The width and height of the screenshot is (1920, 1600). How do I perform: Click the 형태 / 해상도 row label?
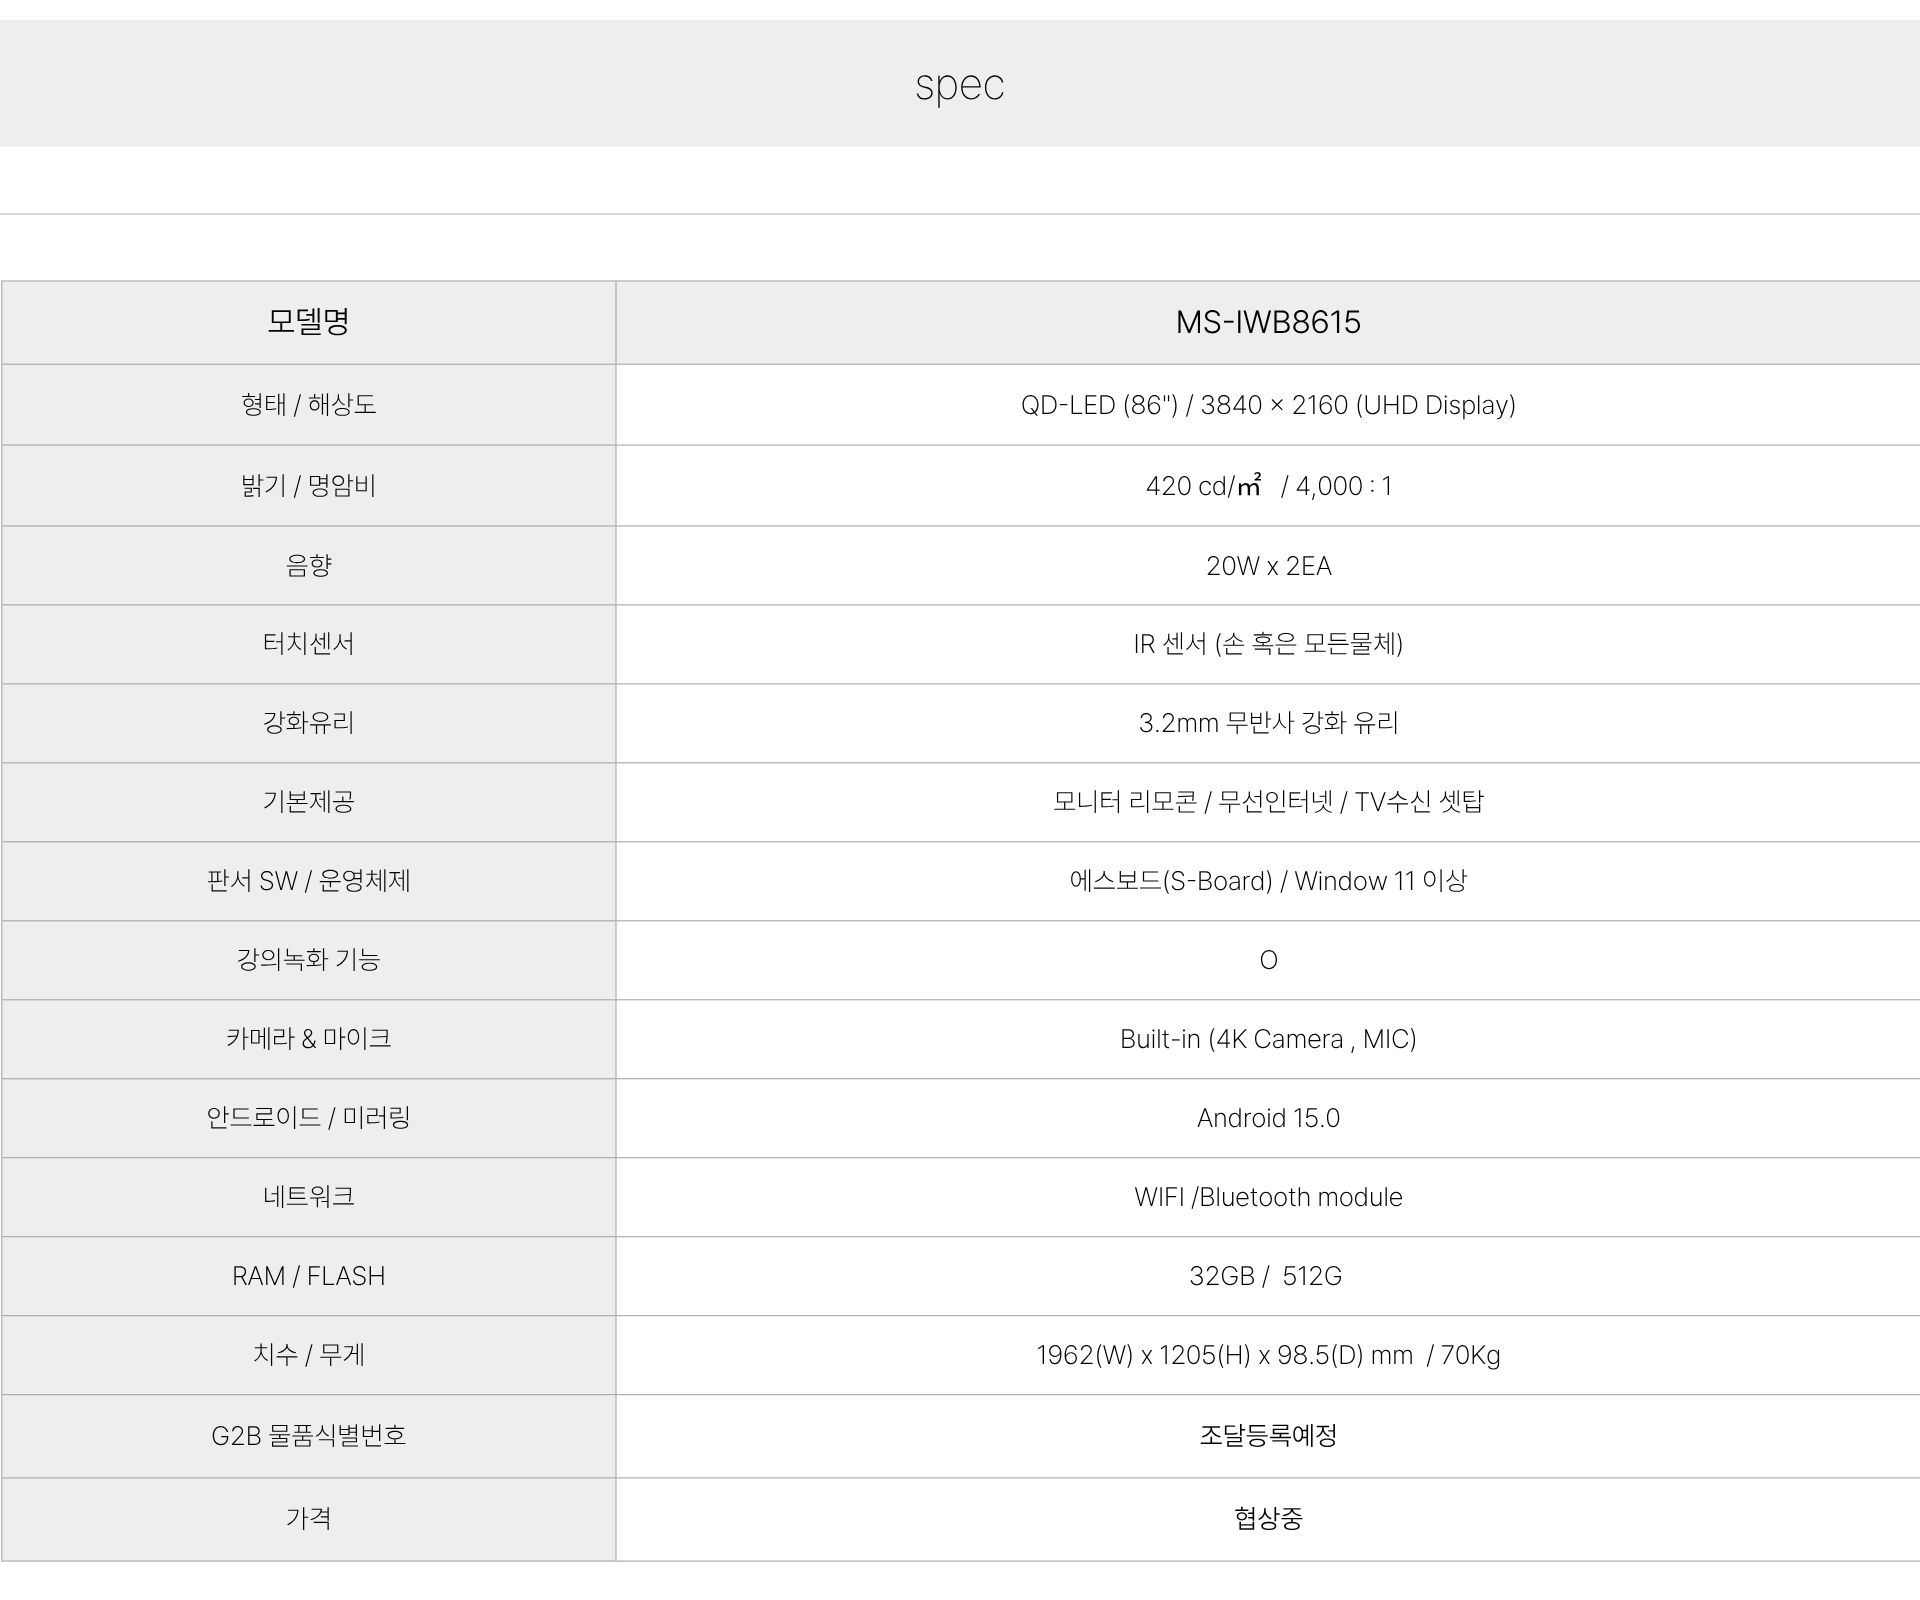308,404
